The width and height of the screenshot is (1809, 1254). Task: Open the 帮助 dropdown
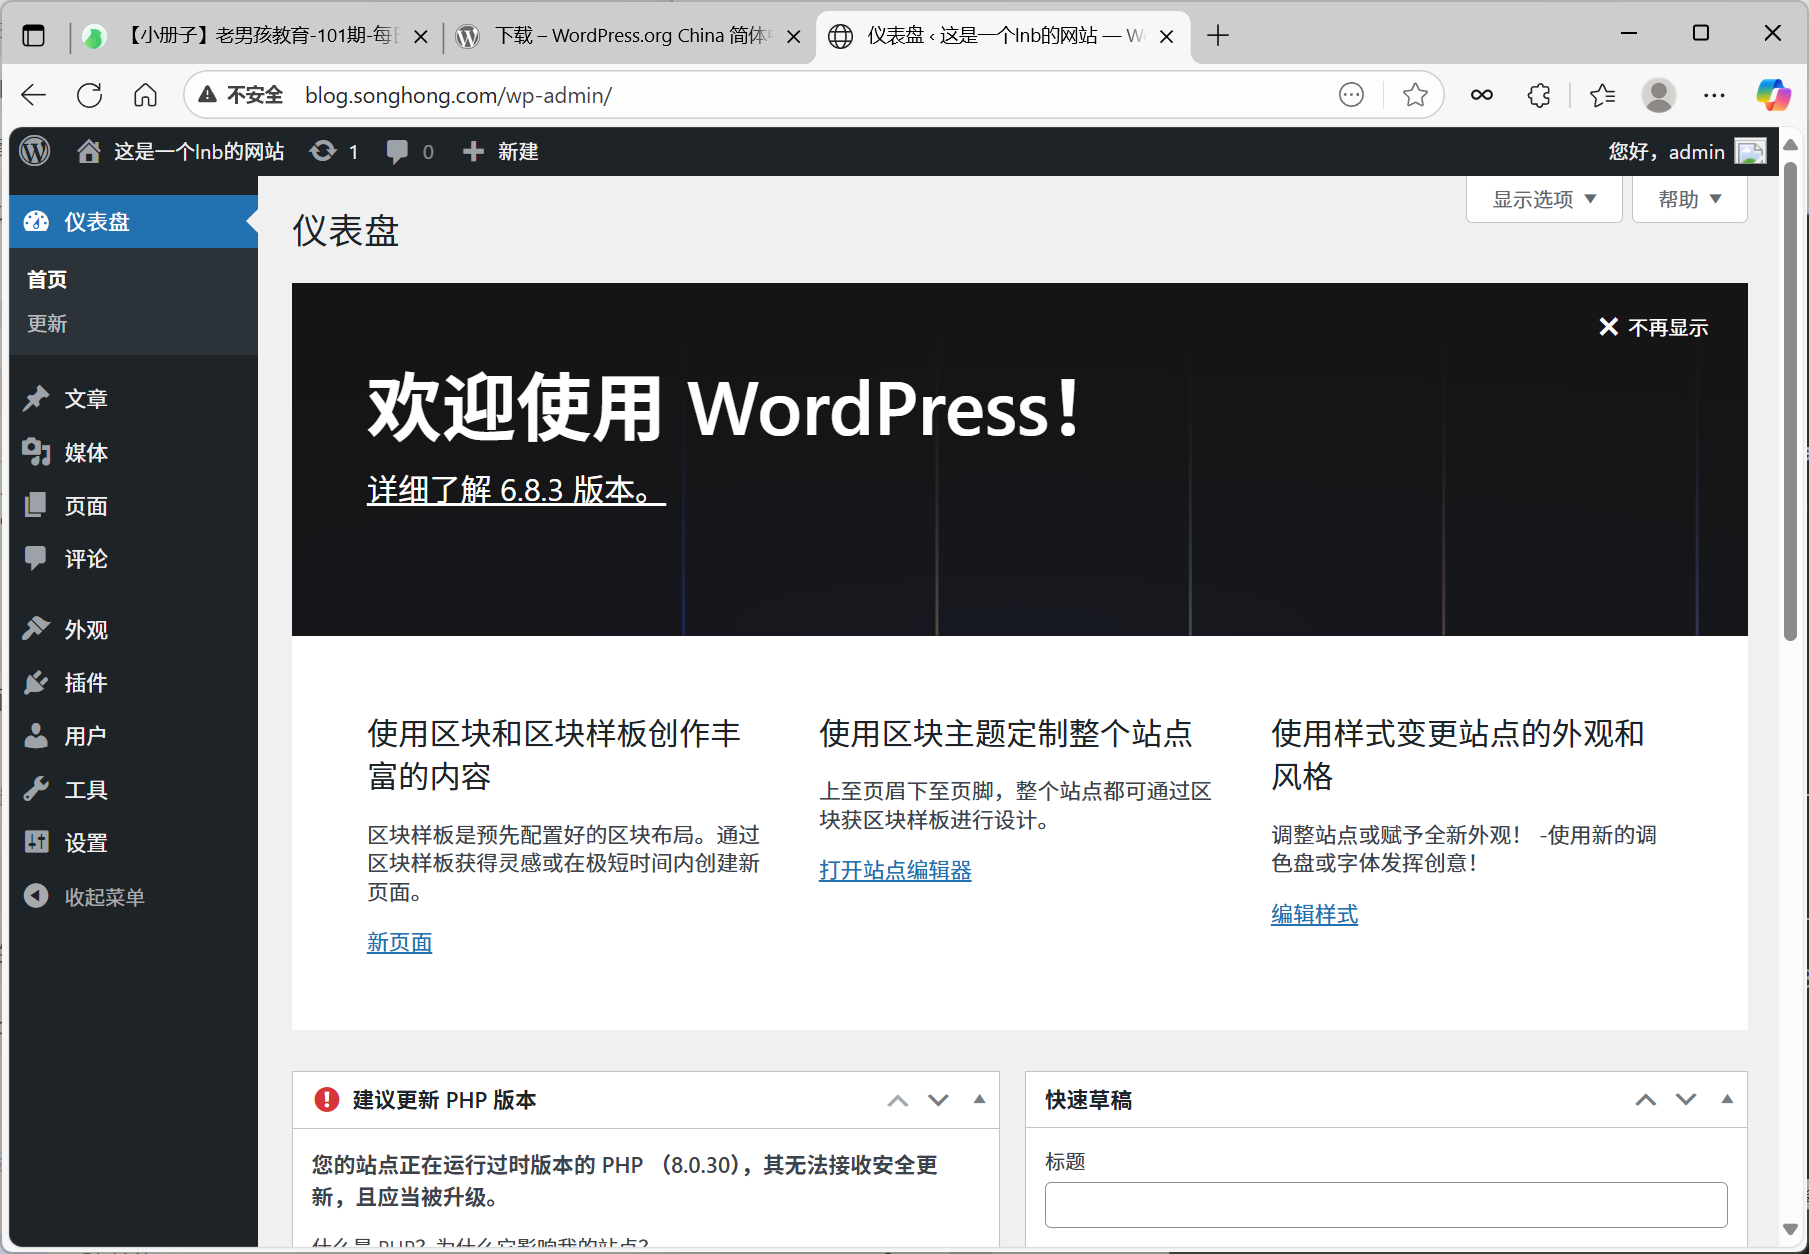[x=1688, y=198]
